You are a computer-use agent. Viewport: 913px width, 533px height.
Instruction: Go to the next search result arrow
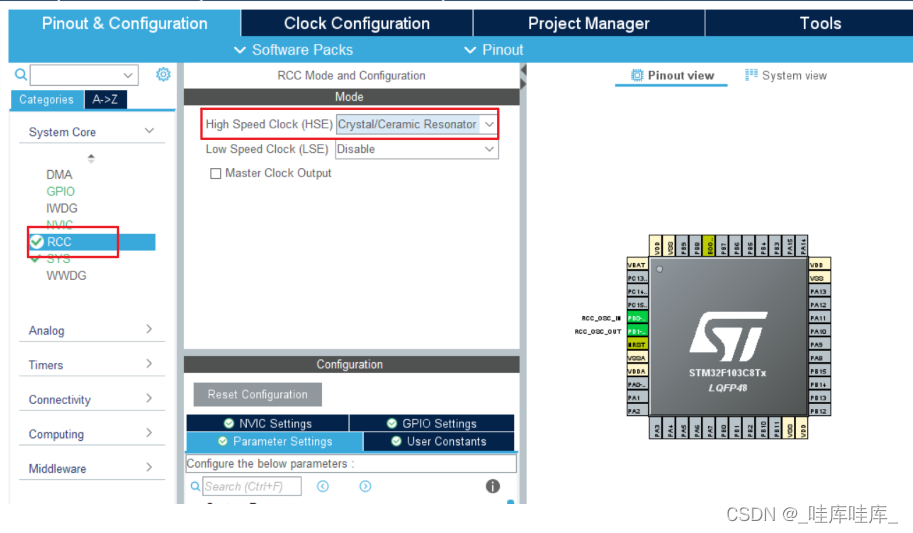coord(365,486)
